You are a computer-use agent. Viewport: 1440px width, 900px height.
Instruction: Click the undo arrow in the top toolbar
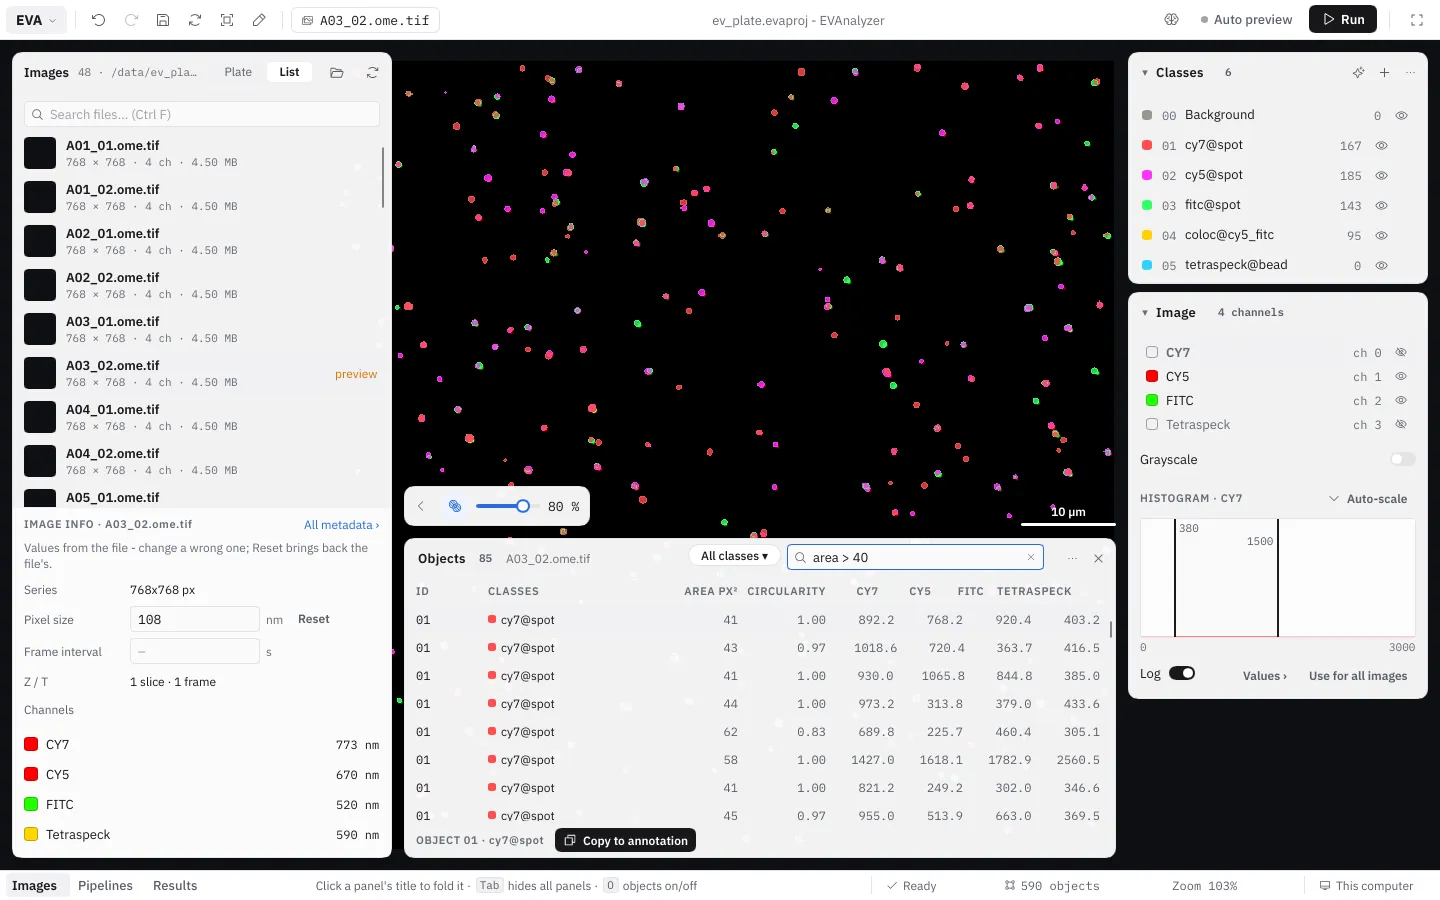click(98, 20)
